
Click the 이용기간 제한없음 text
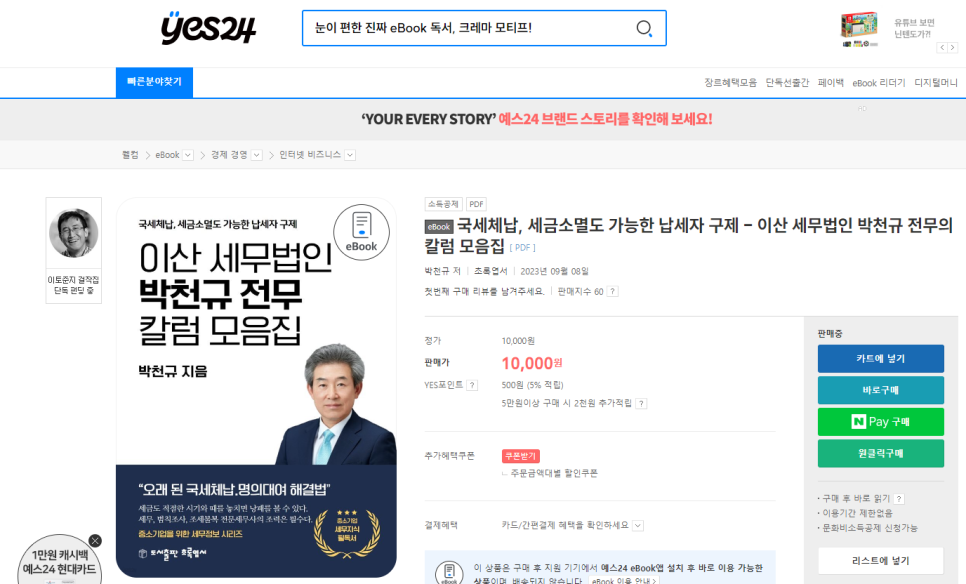click(858, 513)
